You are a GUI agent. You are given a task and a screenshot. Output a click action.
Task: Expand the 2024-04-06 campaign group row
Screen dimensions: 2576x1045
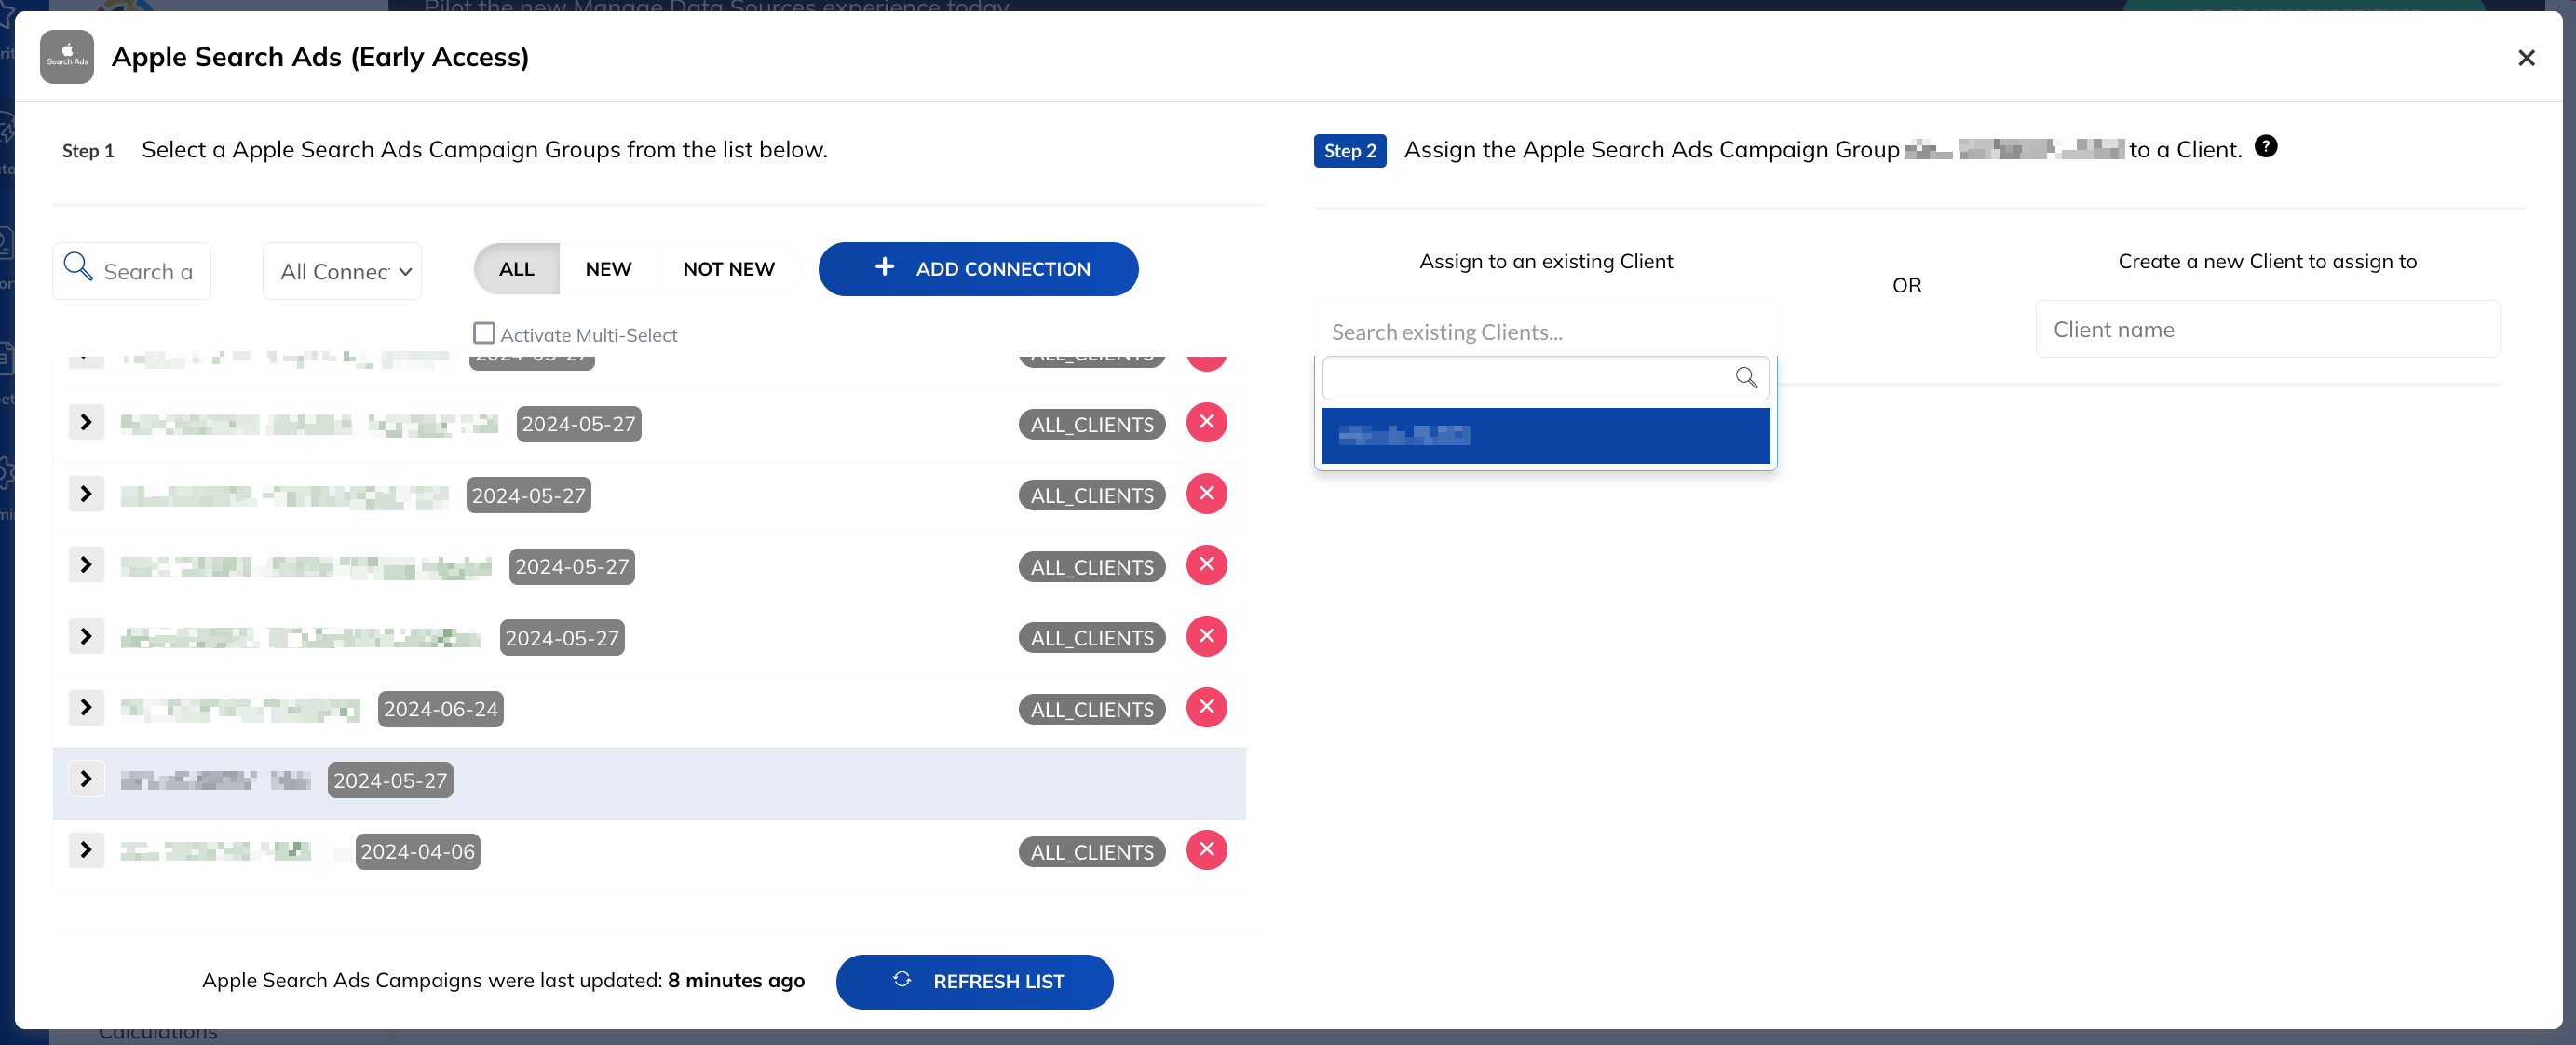[86, 850]
